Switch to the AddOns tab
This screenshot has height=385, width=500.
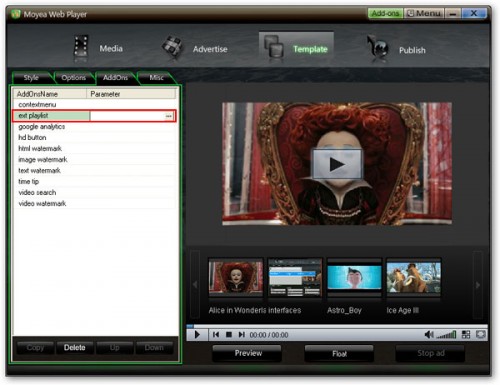(x=115, y=78)
